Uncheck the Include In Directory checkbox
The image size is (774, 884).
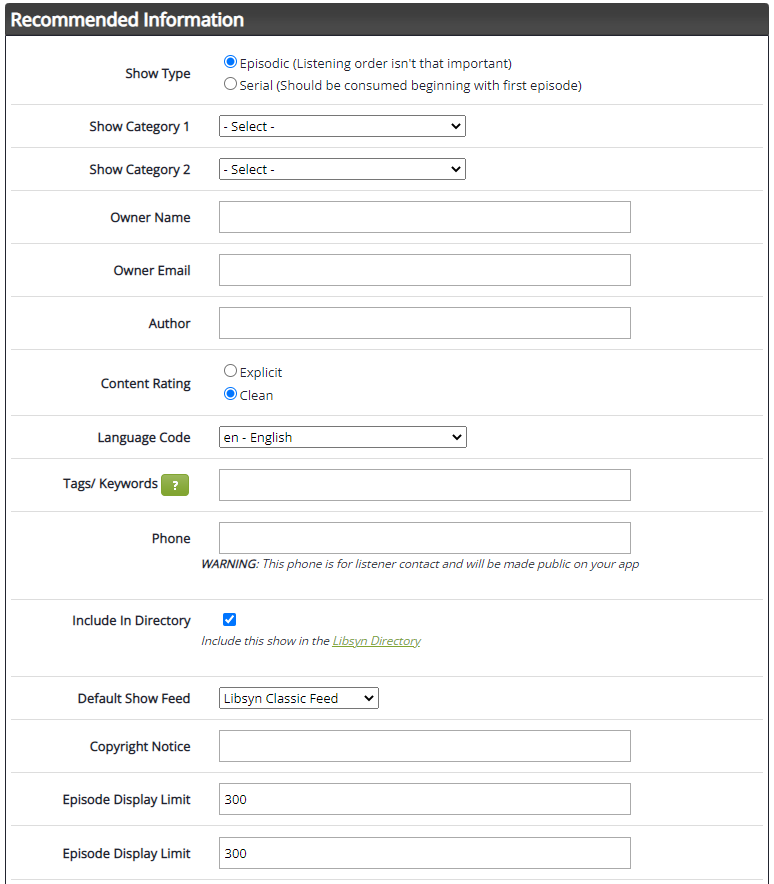(x=229, y=620)
